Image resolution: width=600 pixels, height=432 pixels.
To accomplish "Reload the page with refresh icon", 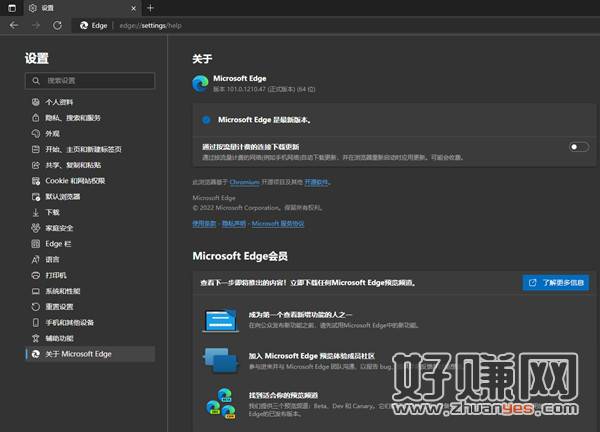I will 57,24.
